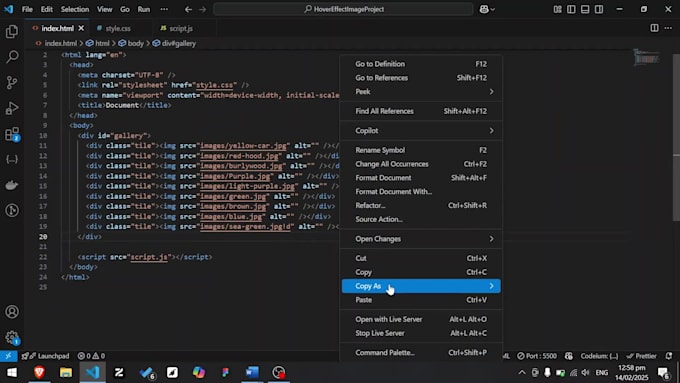This screenshot has width=680, height=383.
Task: Open Brave browser from taskbar
Action: click(x=39, y=372)
